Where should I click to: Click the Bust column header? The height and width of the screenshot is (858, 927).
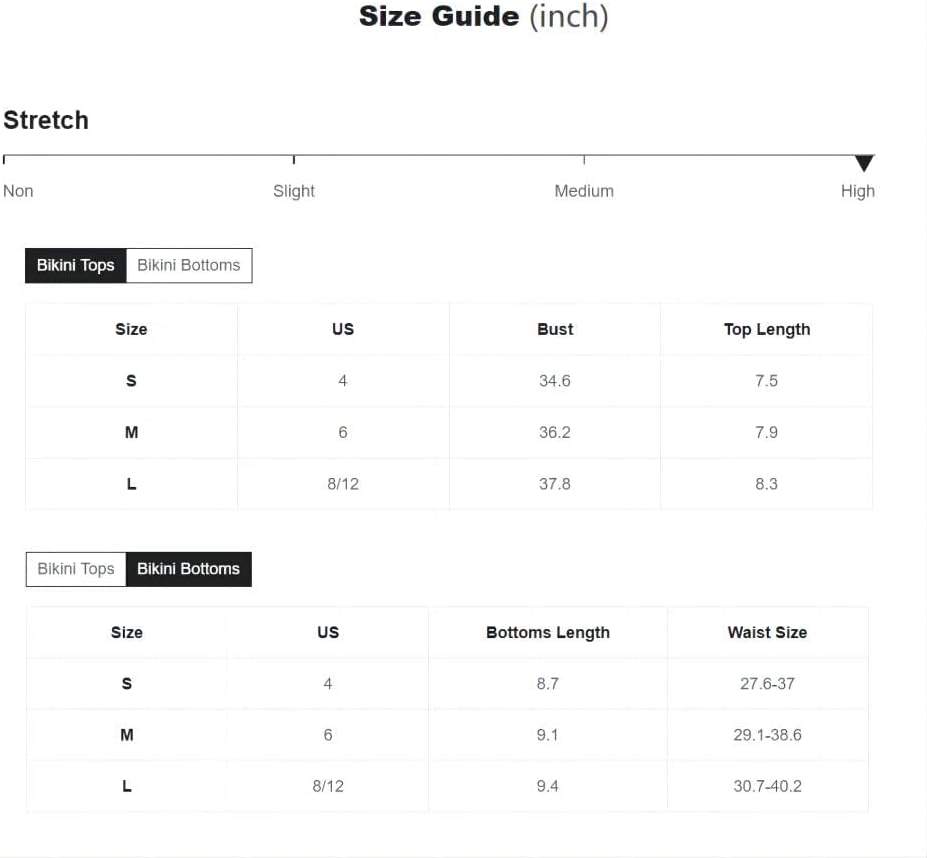[555, 329]
